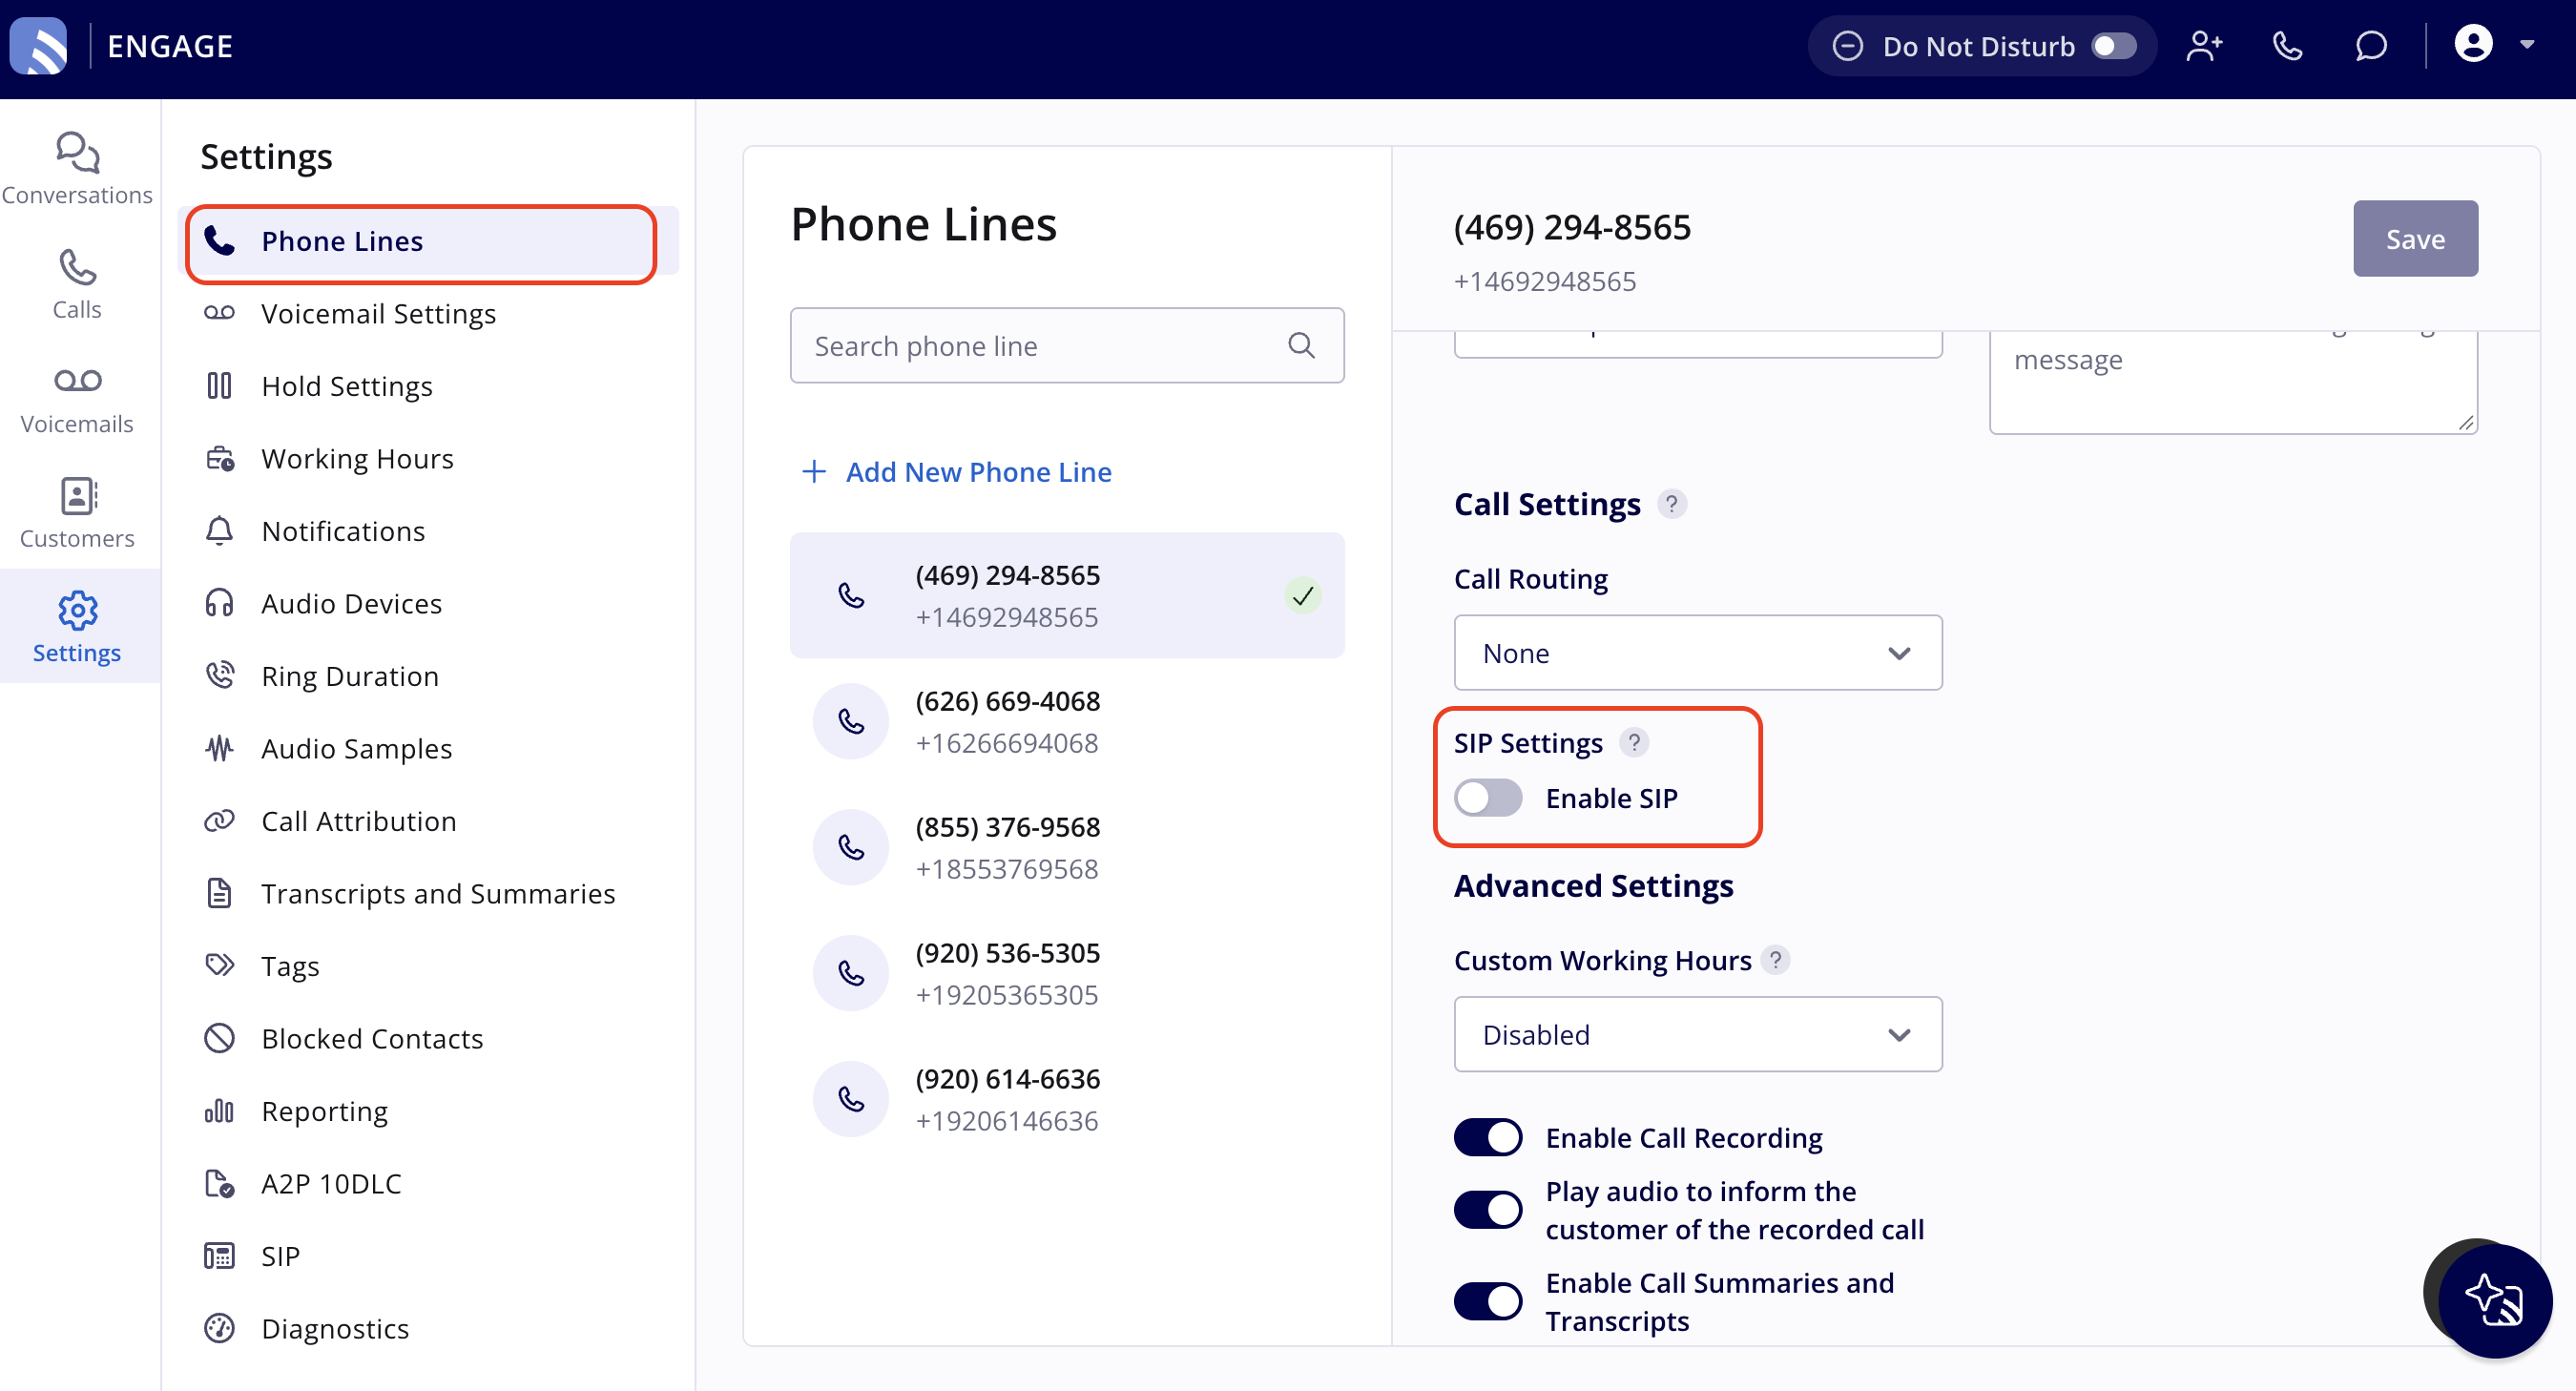The width and height of the screenshot is (2576, 1391).
Task: Select phone line (920) 536-5305
Action: click(x=1066, y=973)
